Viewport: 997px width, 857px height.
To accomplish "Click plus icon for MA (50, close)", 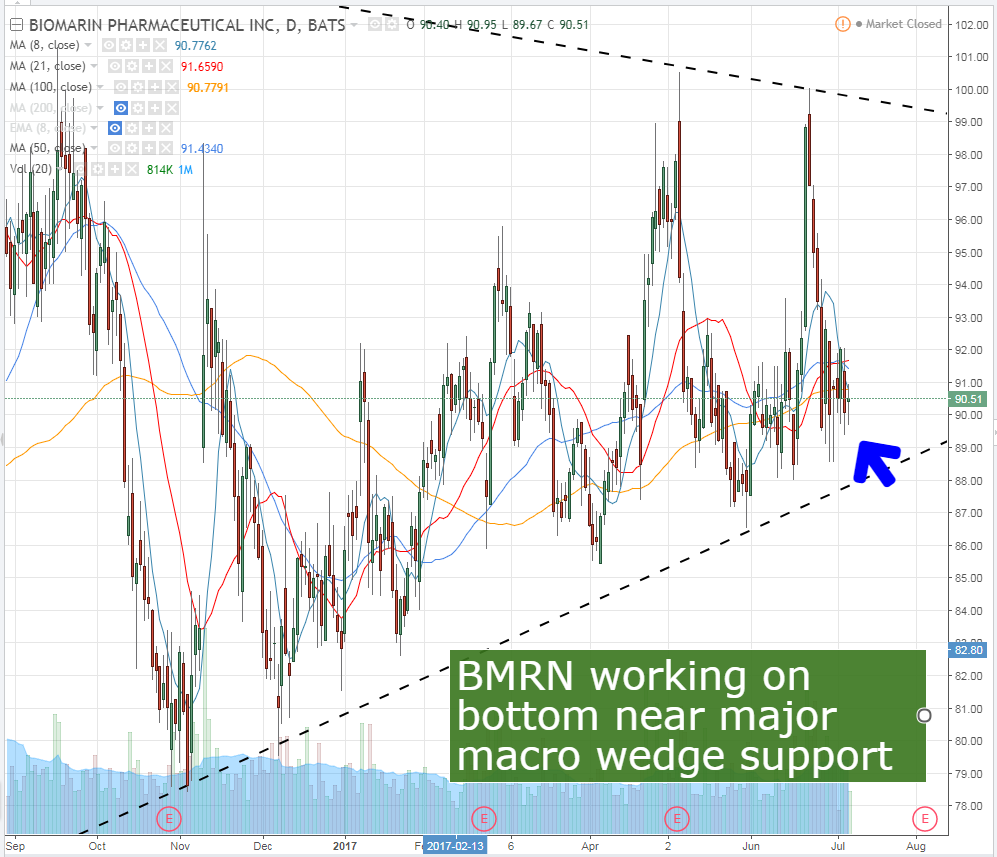I will click(x=149, y=148).
